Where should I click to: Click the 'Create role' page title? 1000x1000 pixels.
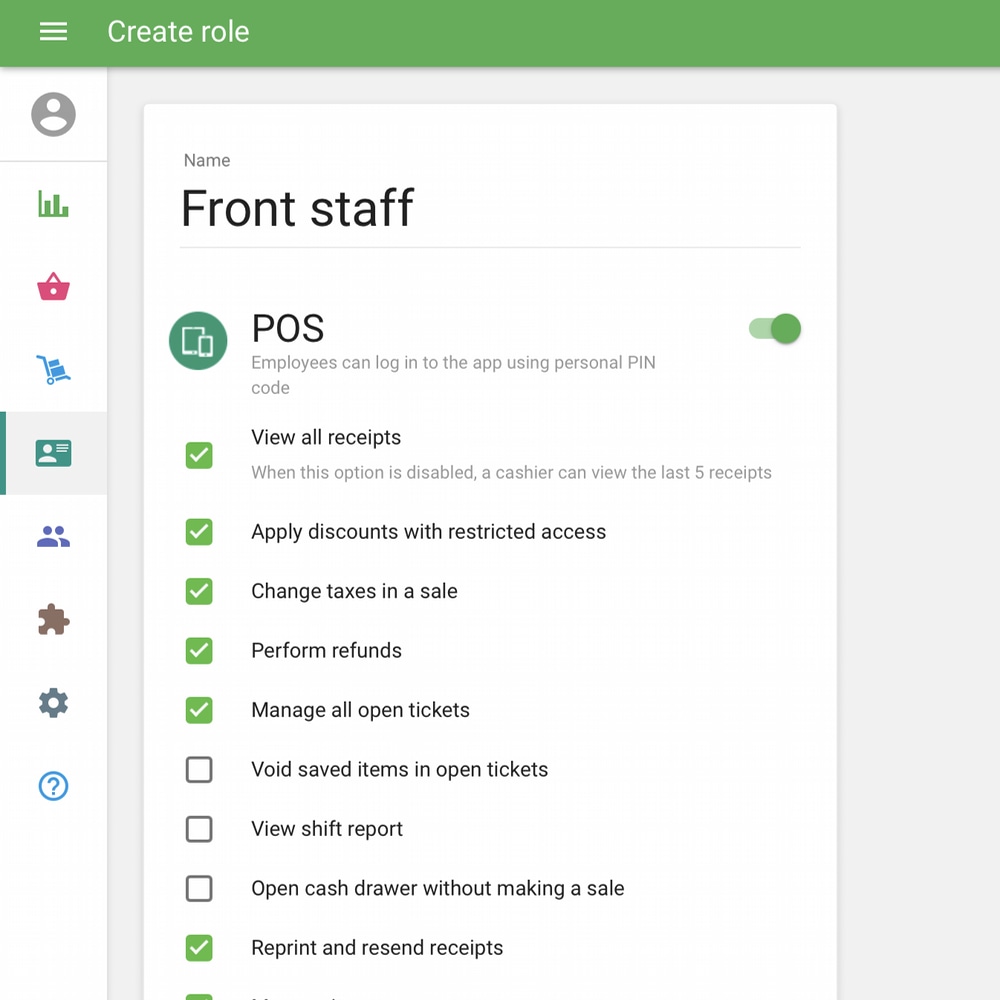pyautogui.click(x=178, y=31)
